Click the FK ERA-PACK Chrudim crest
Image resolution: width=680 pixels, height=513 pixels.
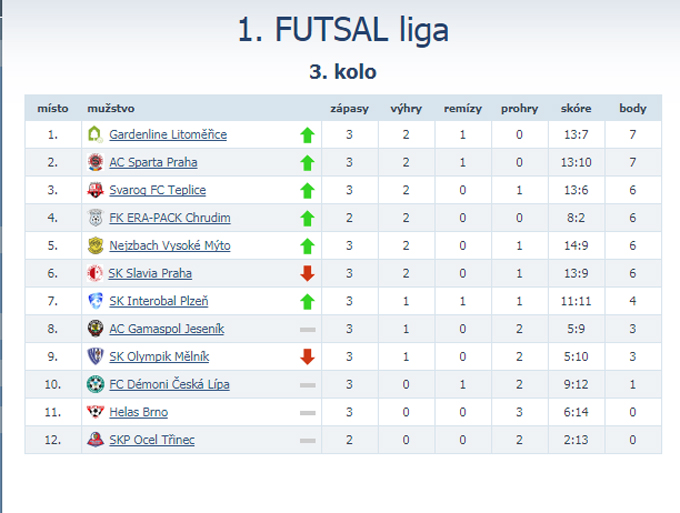point(95,217)
